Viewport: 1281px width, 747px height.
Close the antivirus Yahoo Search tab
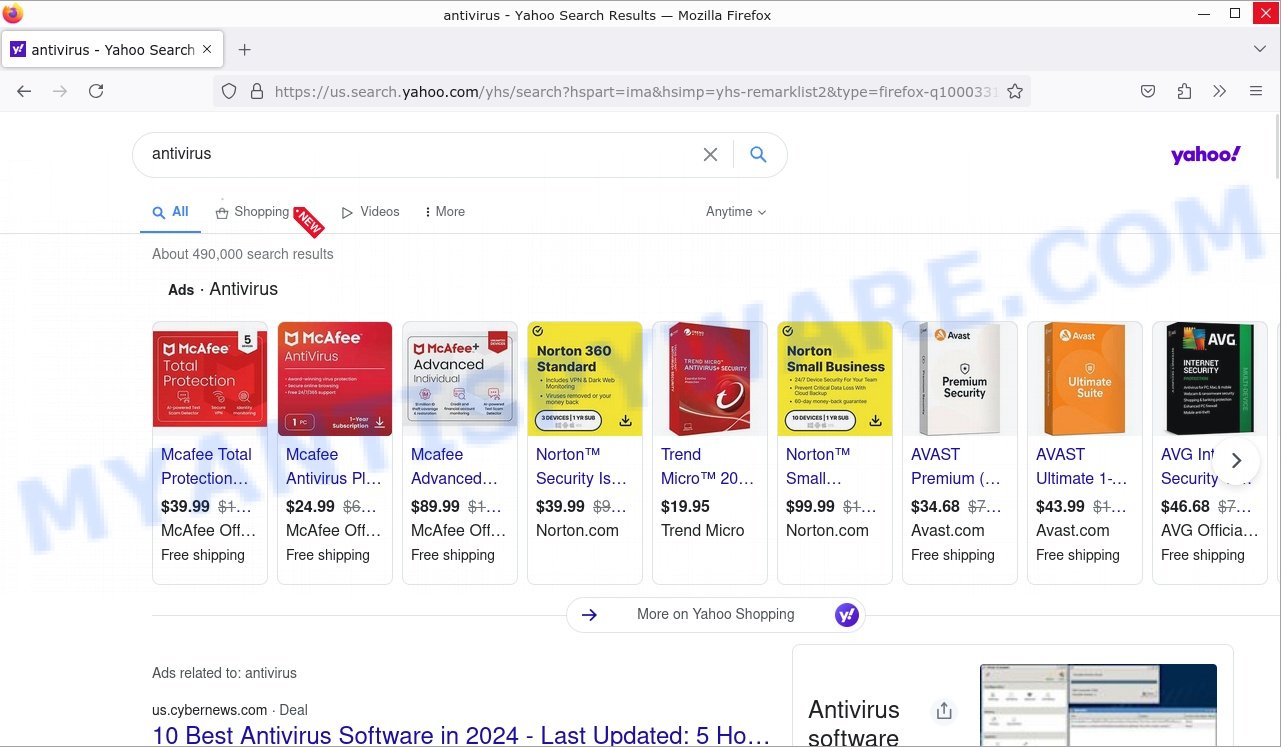pyautogui.click(x=207, y=49)
